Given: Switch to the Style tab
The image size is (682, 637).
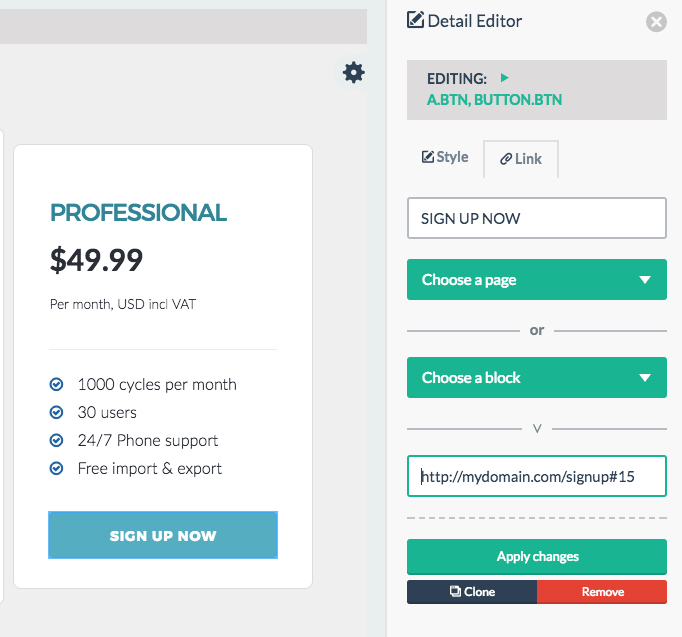Looking at the screenshot, I should 445,157.
